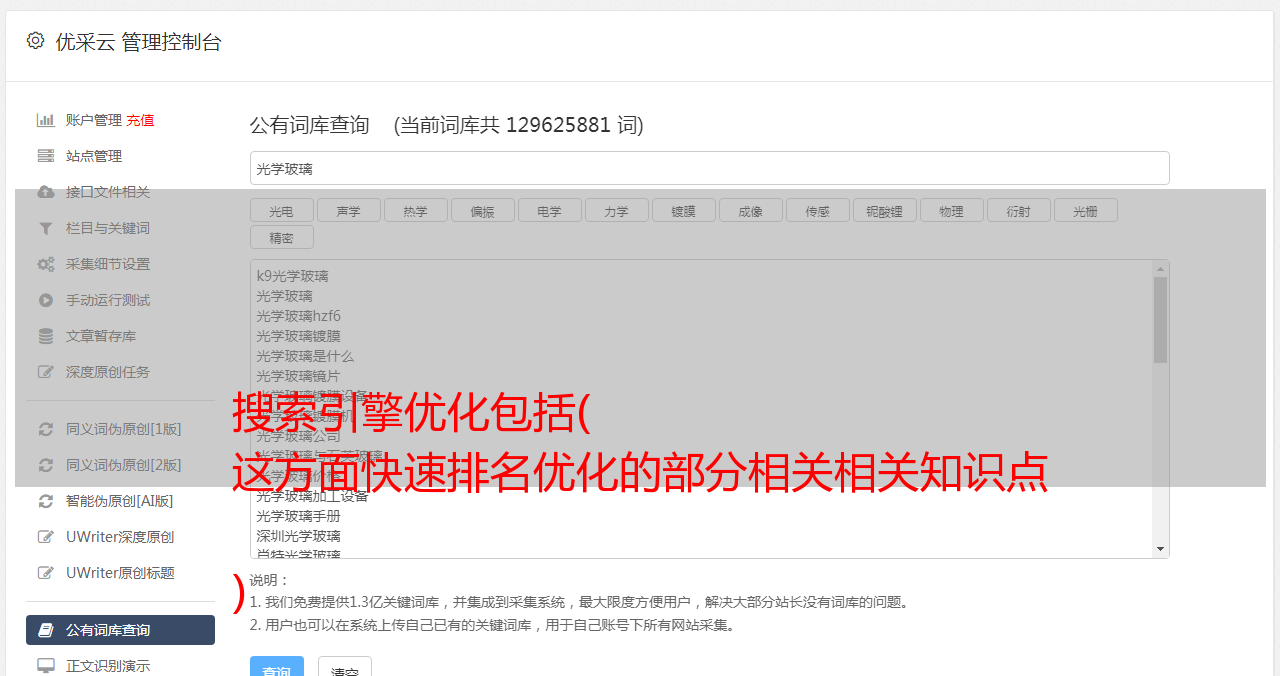Select the 光电 keyword tag
The width and height of the screenshot is (1280, 676).
coord(281,210)
